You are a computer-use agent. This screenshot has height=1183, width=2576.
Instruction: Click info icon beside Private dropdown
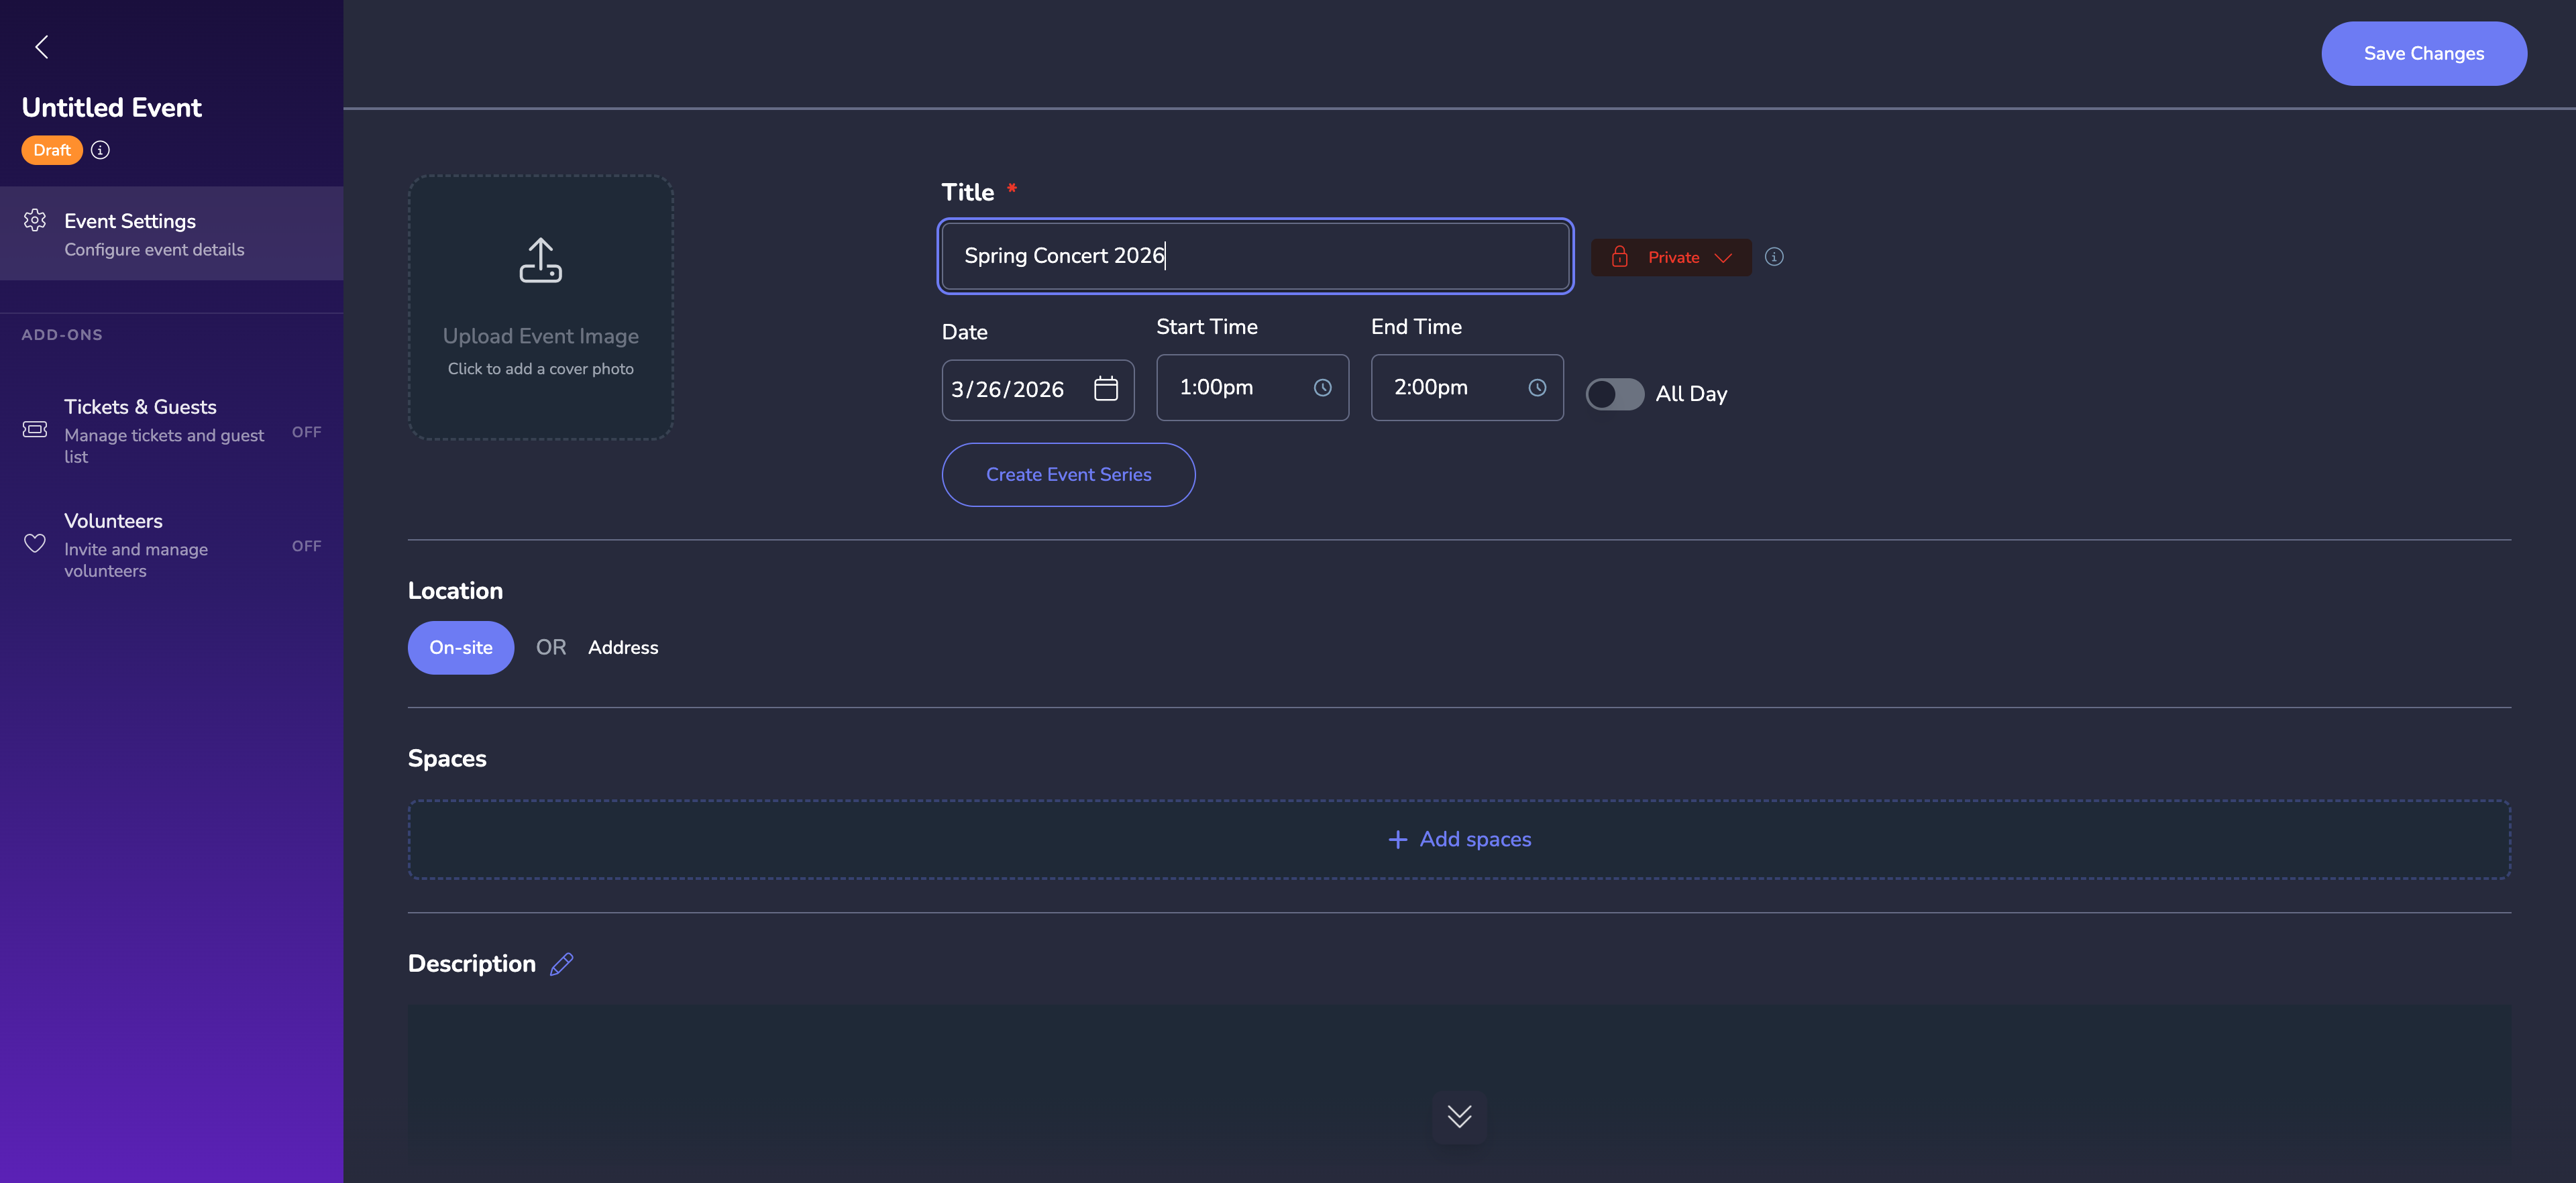[1773, 257]
